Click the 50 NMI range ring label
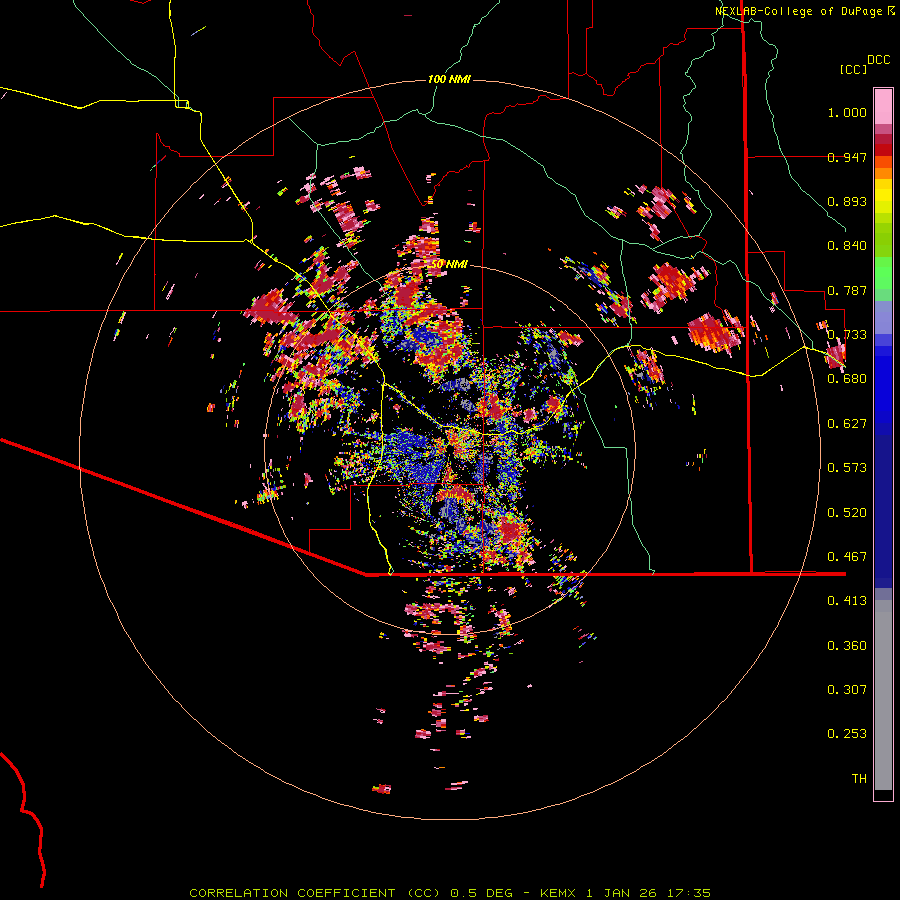 (x=449, y=264)
